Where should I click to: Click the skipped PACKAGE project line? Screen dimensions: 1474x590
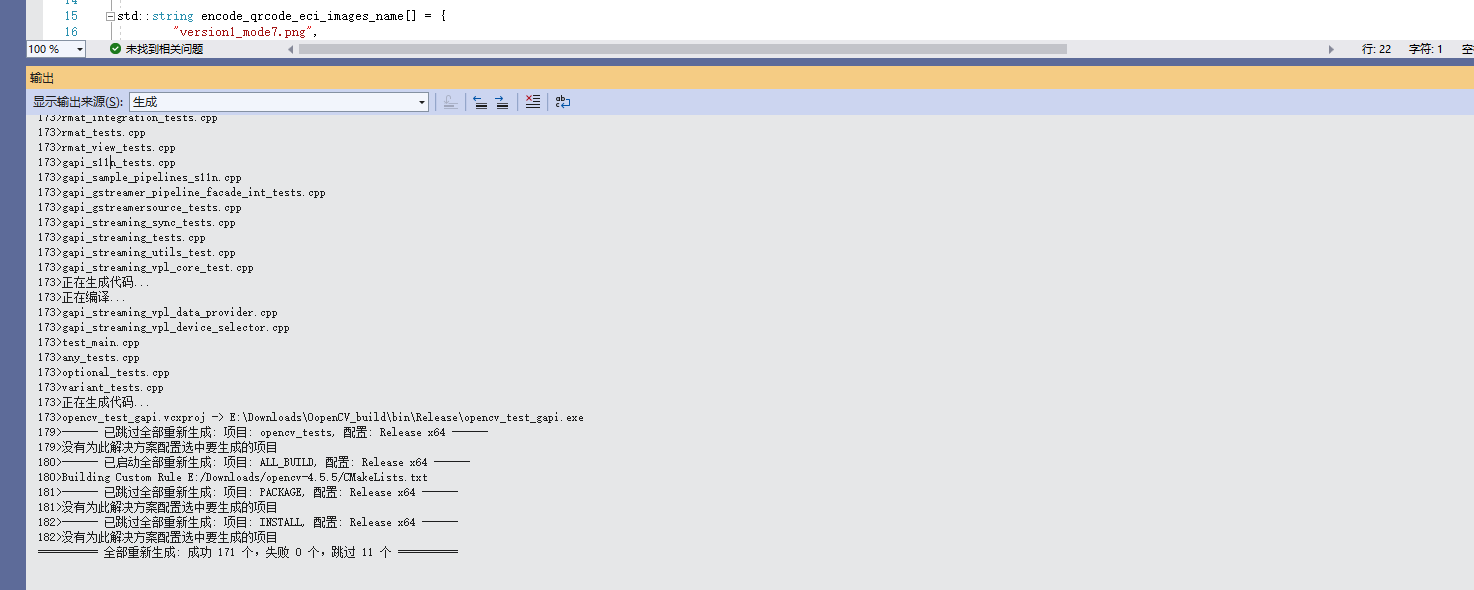coord(248,492)
